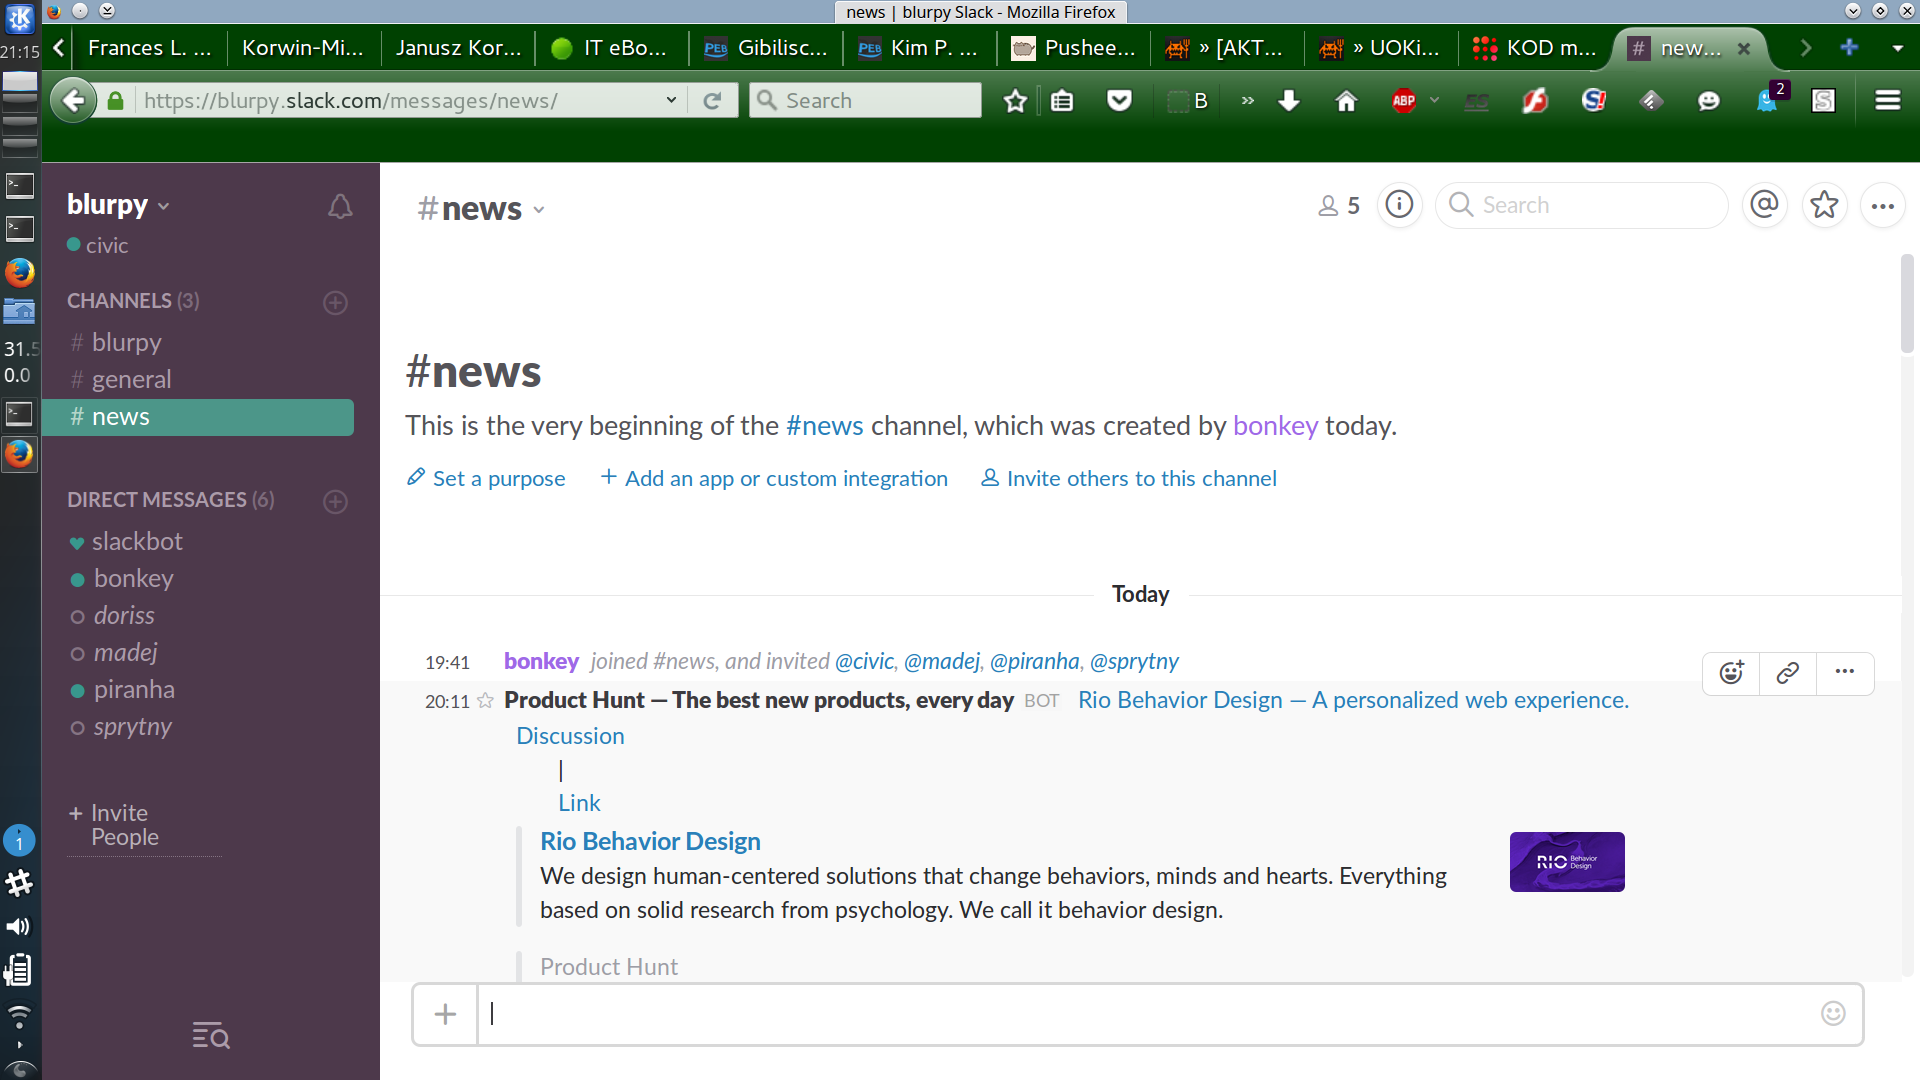Show overflow toolbar chevron items

click(x=1247, y=100)
